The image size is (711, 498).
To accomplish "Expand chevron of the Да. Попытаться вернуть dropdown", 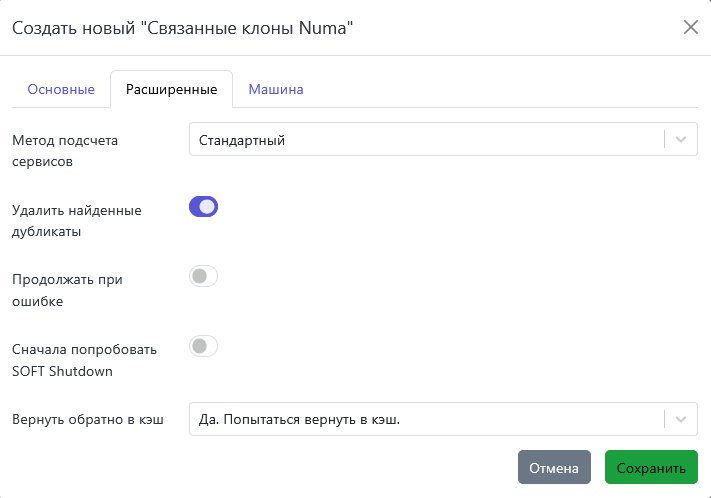I will click(x=681, y=419).
